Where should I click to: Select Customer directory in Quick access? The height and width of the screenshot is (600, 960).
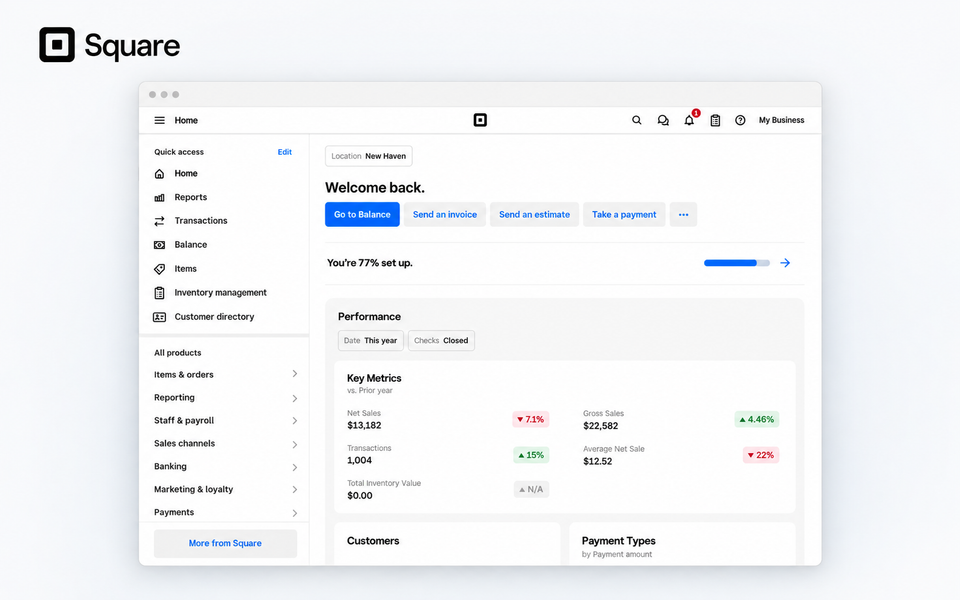[214, 317]
